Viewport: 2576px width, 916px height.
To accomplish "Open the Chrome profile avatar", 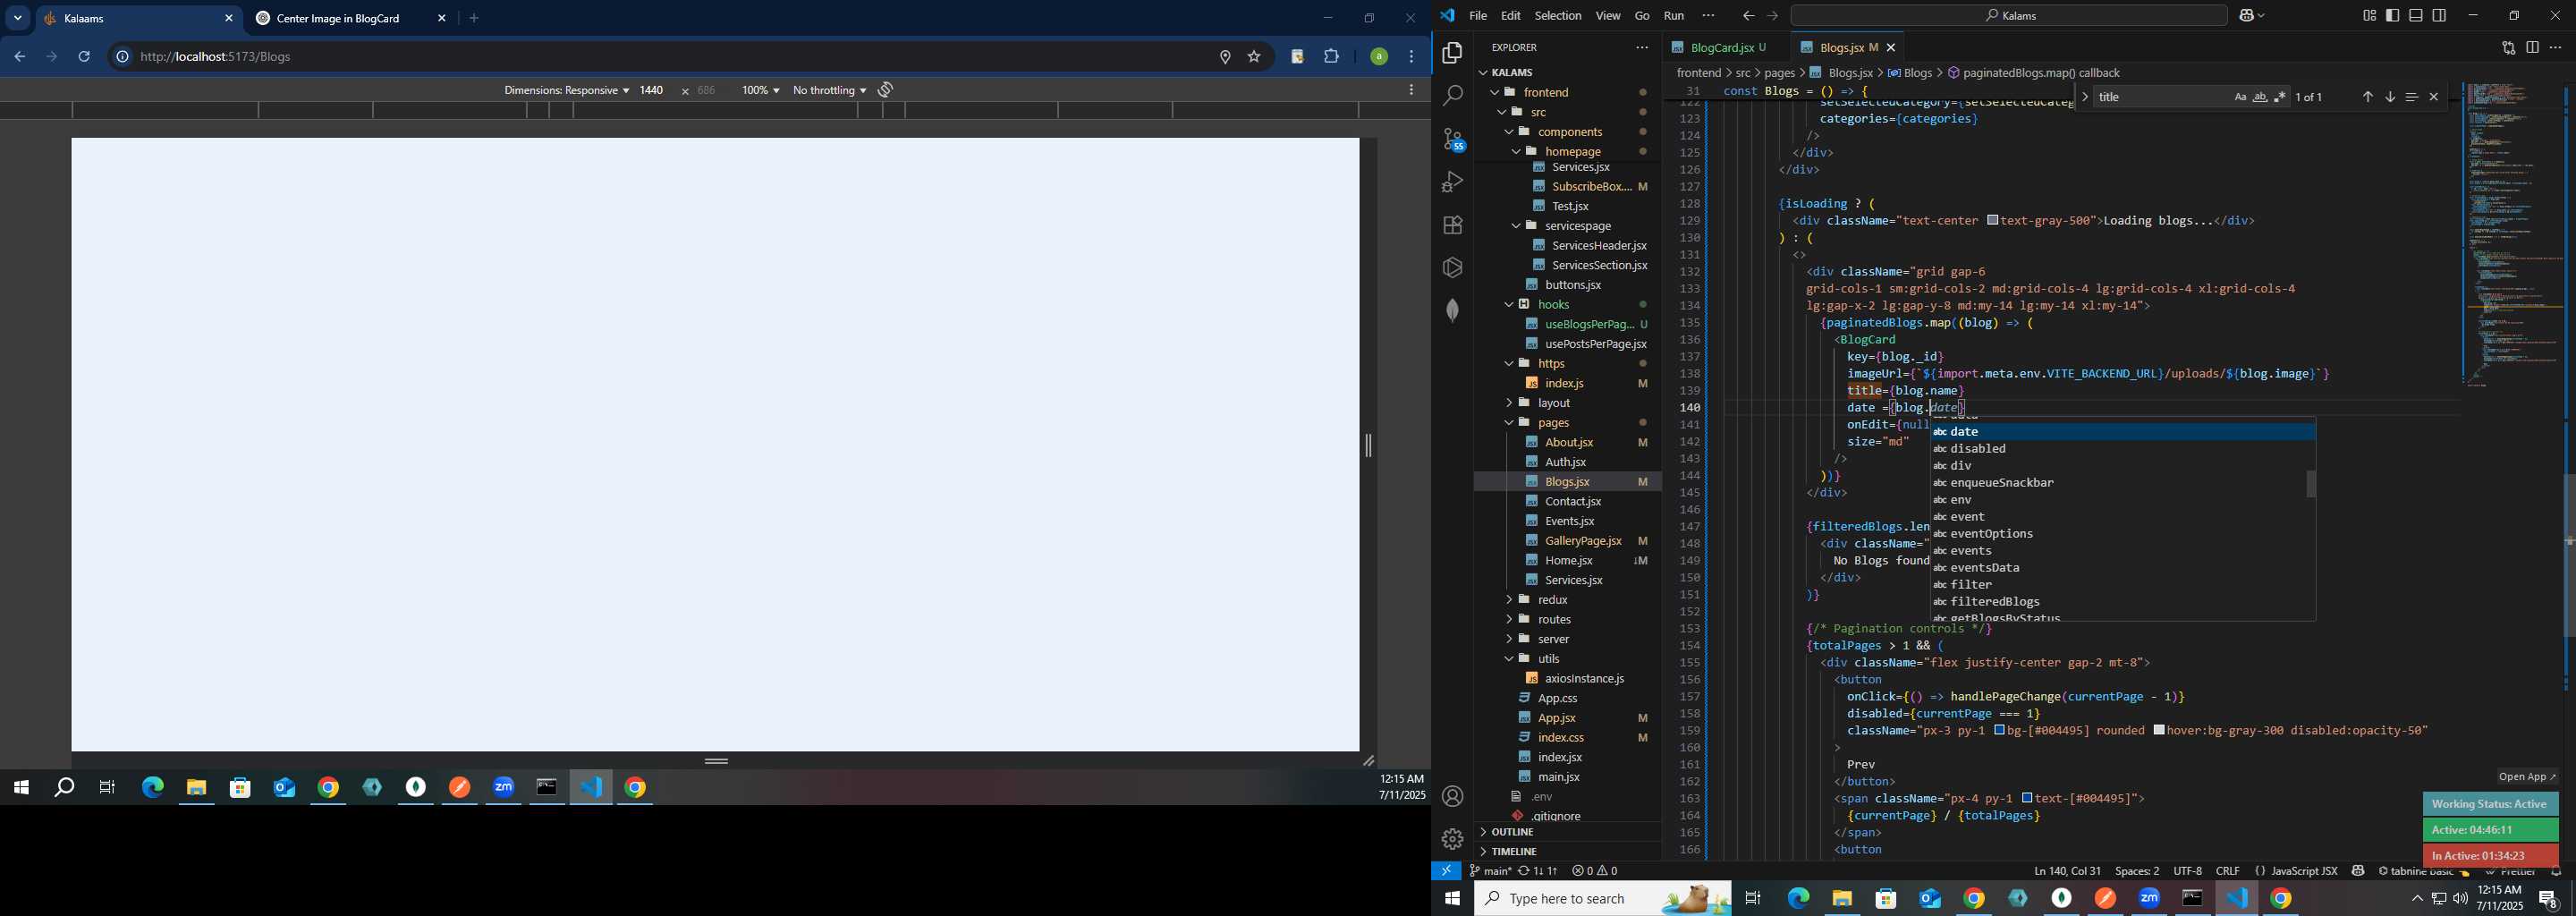I will pos(1379,57).
